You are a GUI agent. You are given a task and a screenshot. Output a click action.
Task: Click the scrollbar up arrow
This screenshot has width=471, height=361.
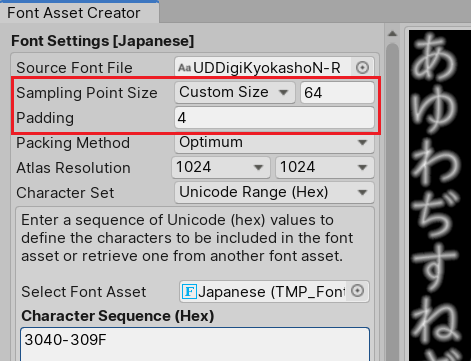pos(393,33)
